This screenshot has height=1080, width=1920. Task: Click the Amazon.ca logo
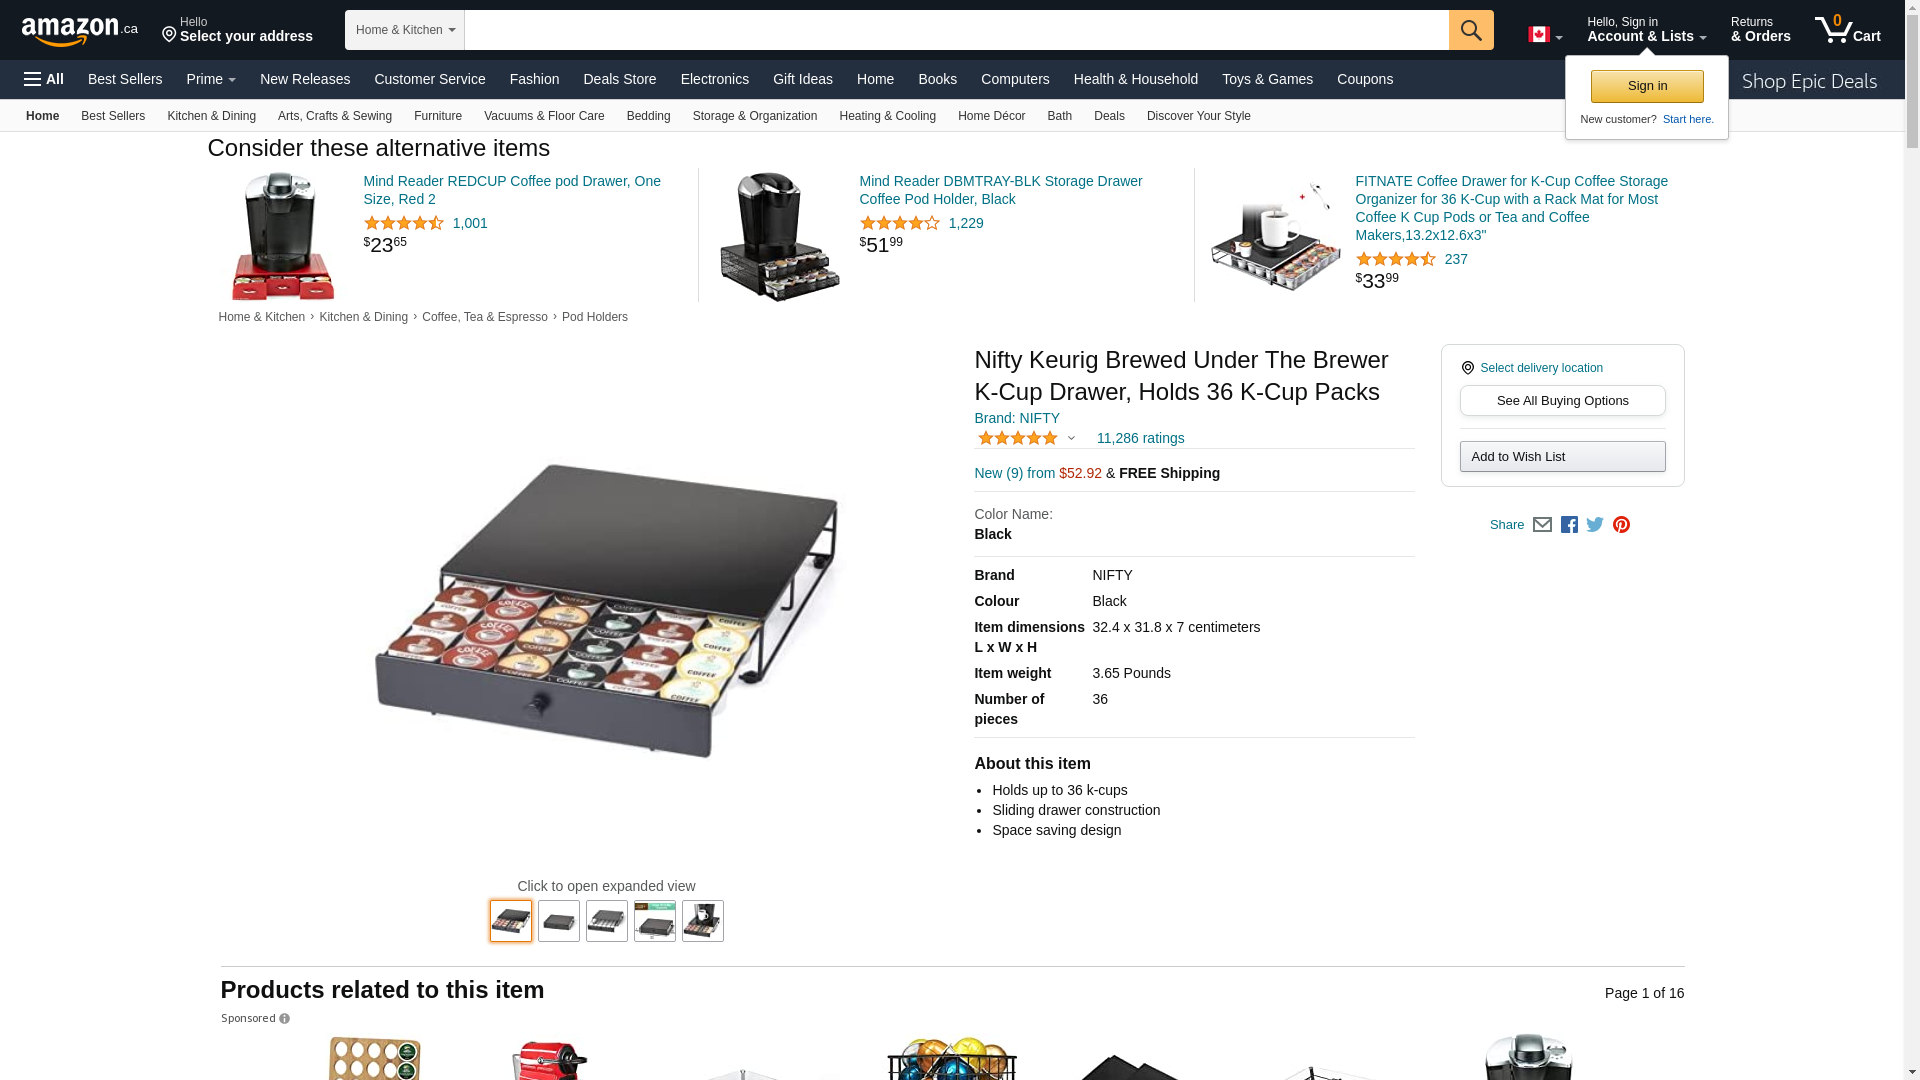pos(80,31)
